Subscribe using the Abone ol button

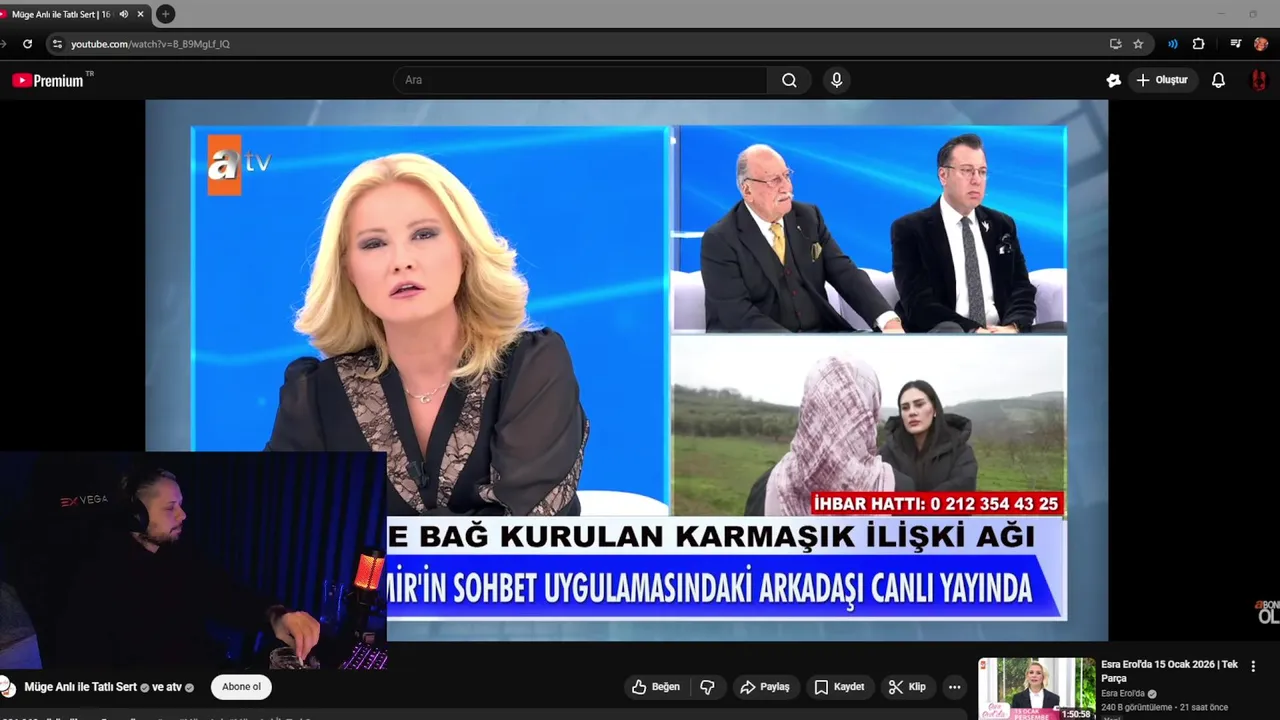241,687
